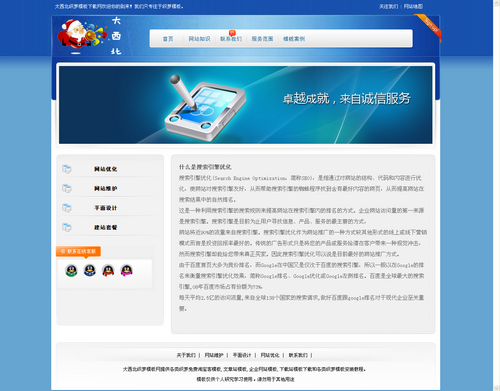Click the pink-scarf QQ penguin icon

tap(127, 270)
